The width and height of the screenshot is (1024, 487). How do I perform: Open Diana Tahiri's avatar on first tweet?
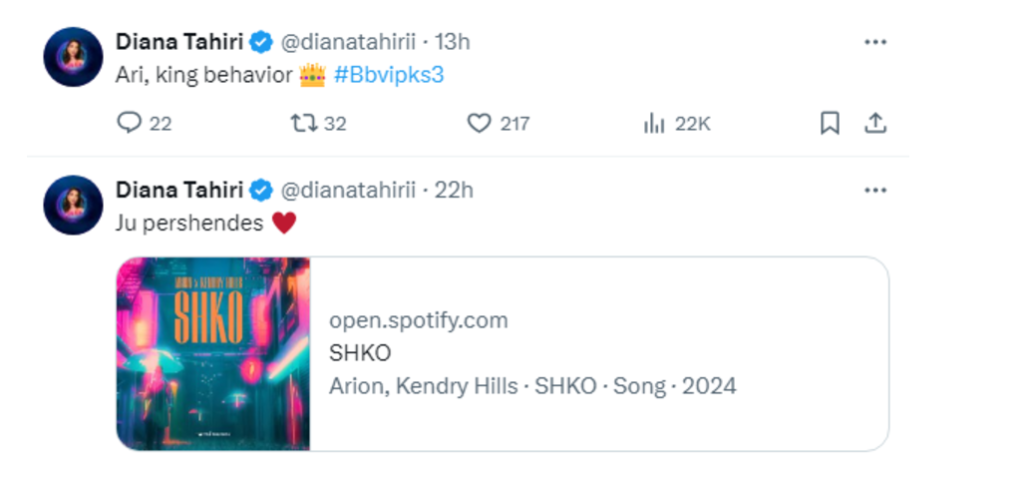[73, 57]
